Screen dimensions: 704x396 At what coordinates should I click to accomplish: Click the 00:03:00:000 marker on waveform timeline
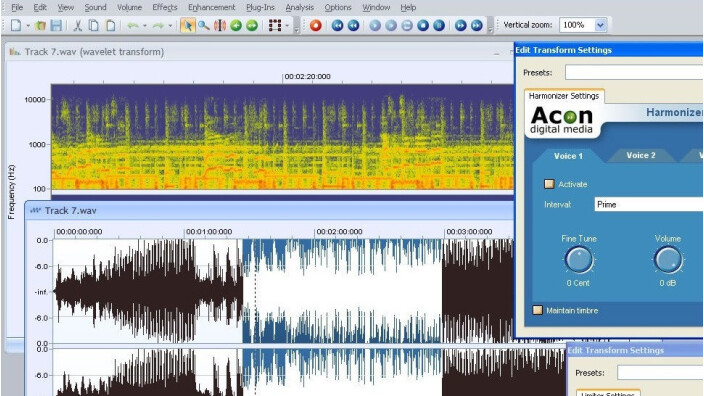pyautogui.click(x=469, y=232)
